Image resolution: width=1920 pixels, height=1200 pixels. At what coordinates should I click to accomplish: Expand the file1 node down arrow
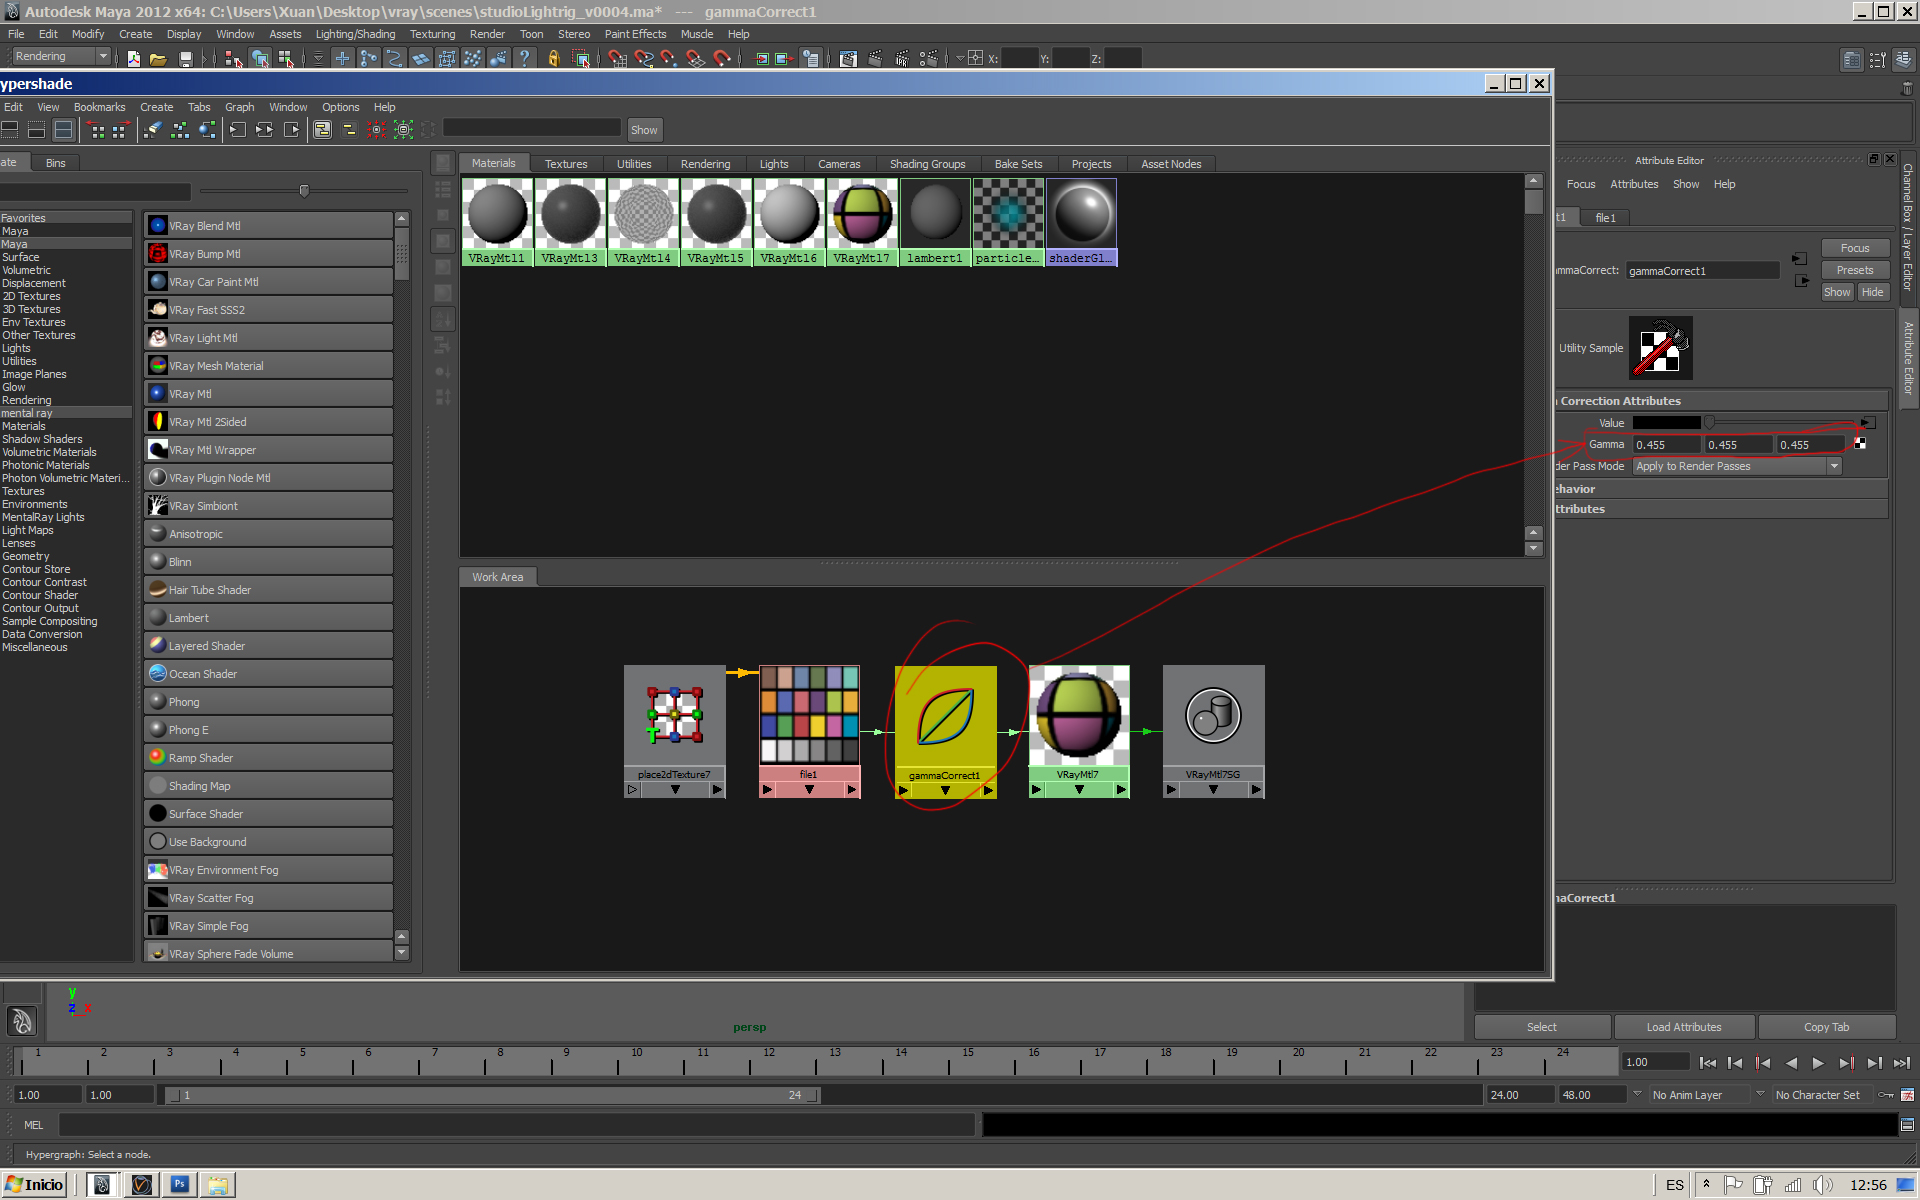[x=809, y=790]
